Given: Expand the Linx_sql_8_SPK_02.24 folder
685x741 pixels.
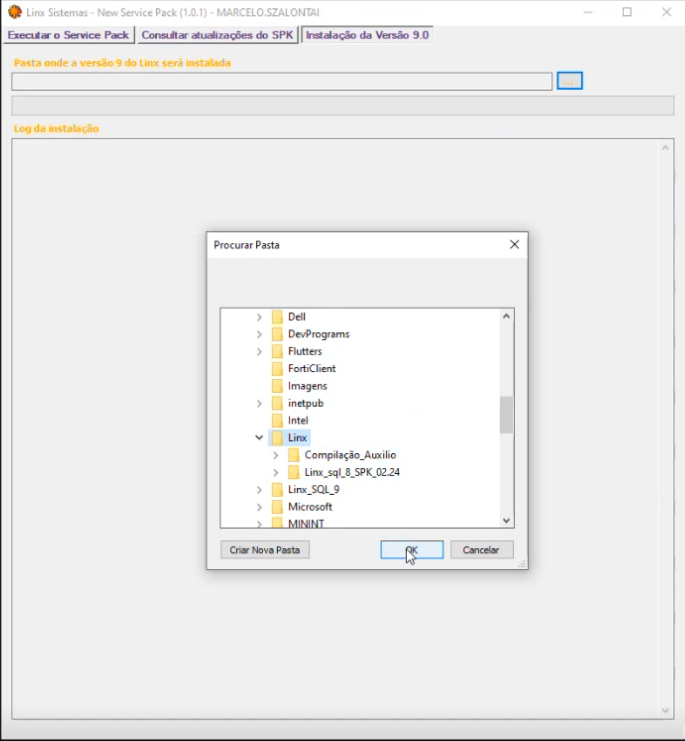Looking at the screenshot, I should click(276, 473).
